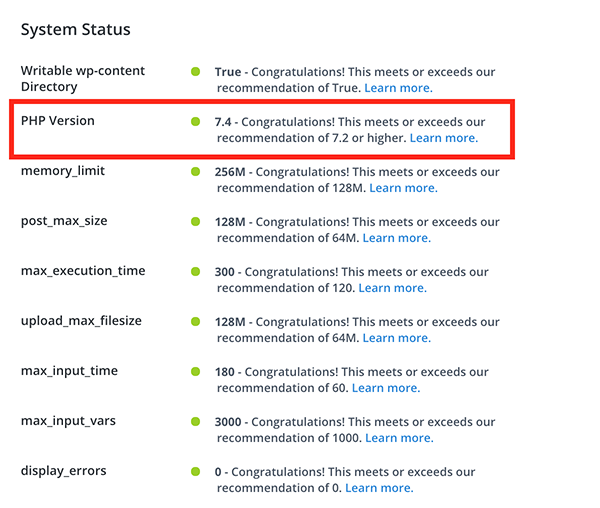600x508 pixels.
Task: Click green status dot for max_input_time
Action: 196,371
